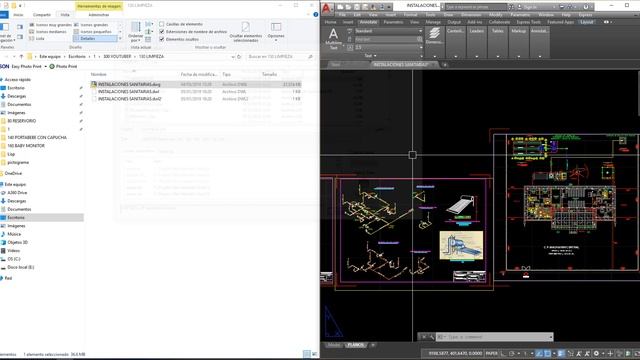Close the AutoCAD command line with X
Viewport: 640px width, 360px height.
point(424,337)
